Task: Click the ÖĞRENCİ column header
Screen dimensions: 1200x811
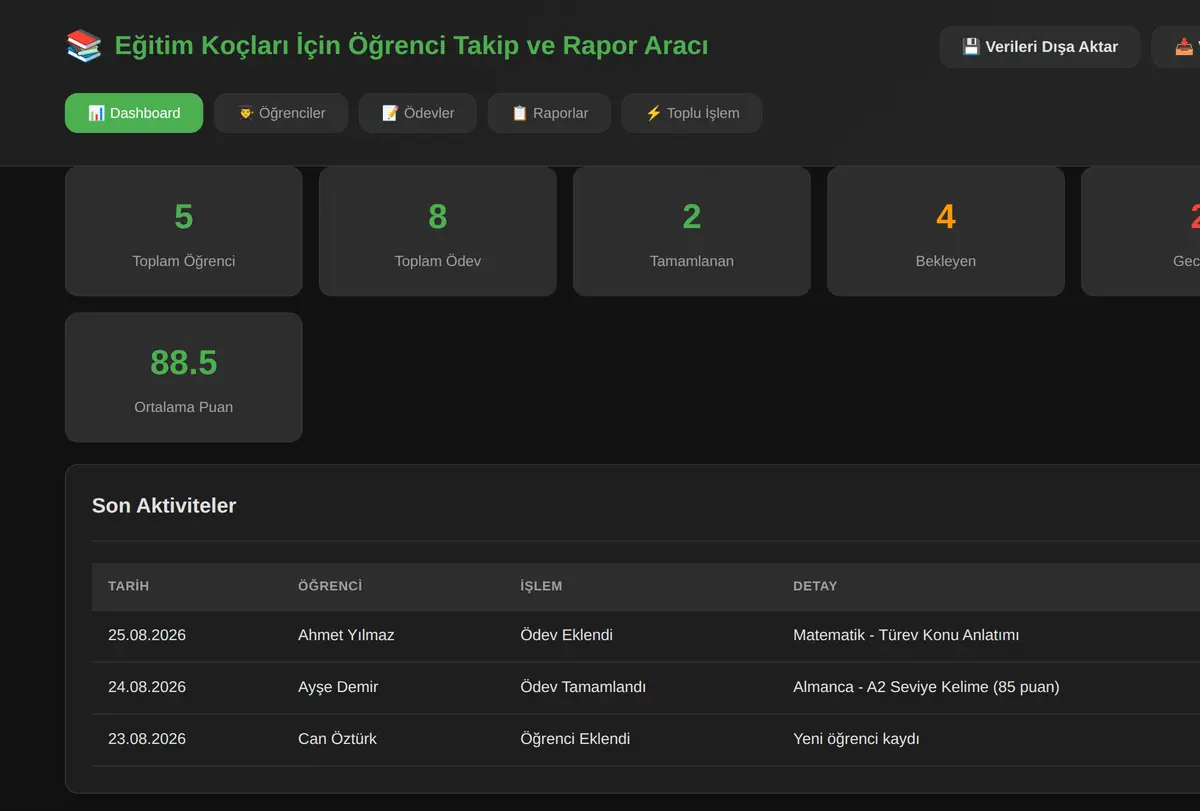Action: (330, 586)
